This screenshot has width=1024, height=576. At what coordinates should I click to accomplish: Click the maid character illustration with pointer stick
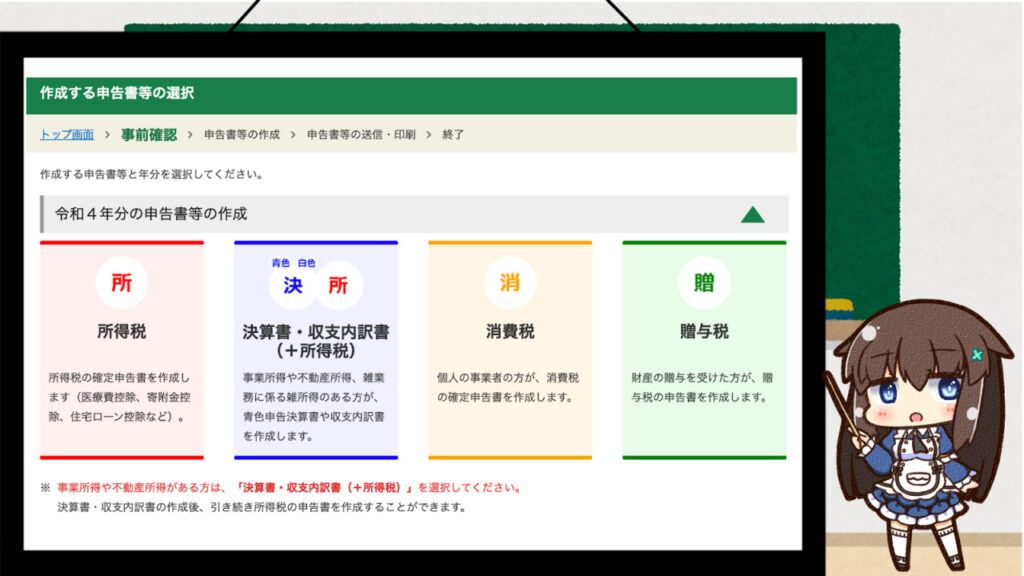pos(918,434)
